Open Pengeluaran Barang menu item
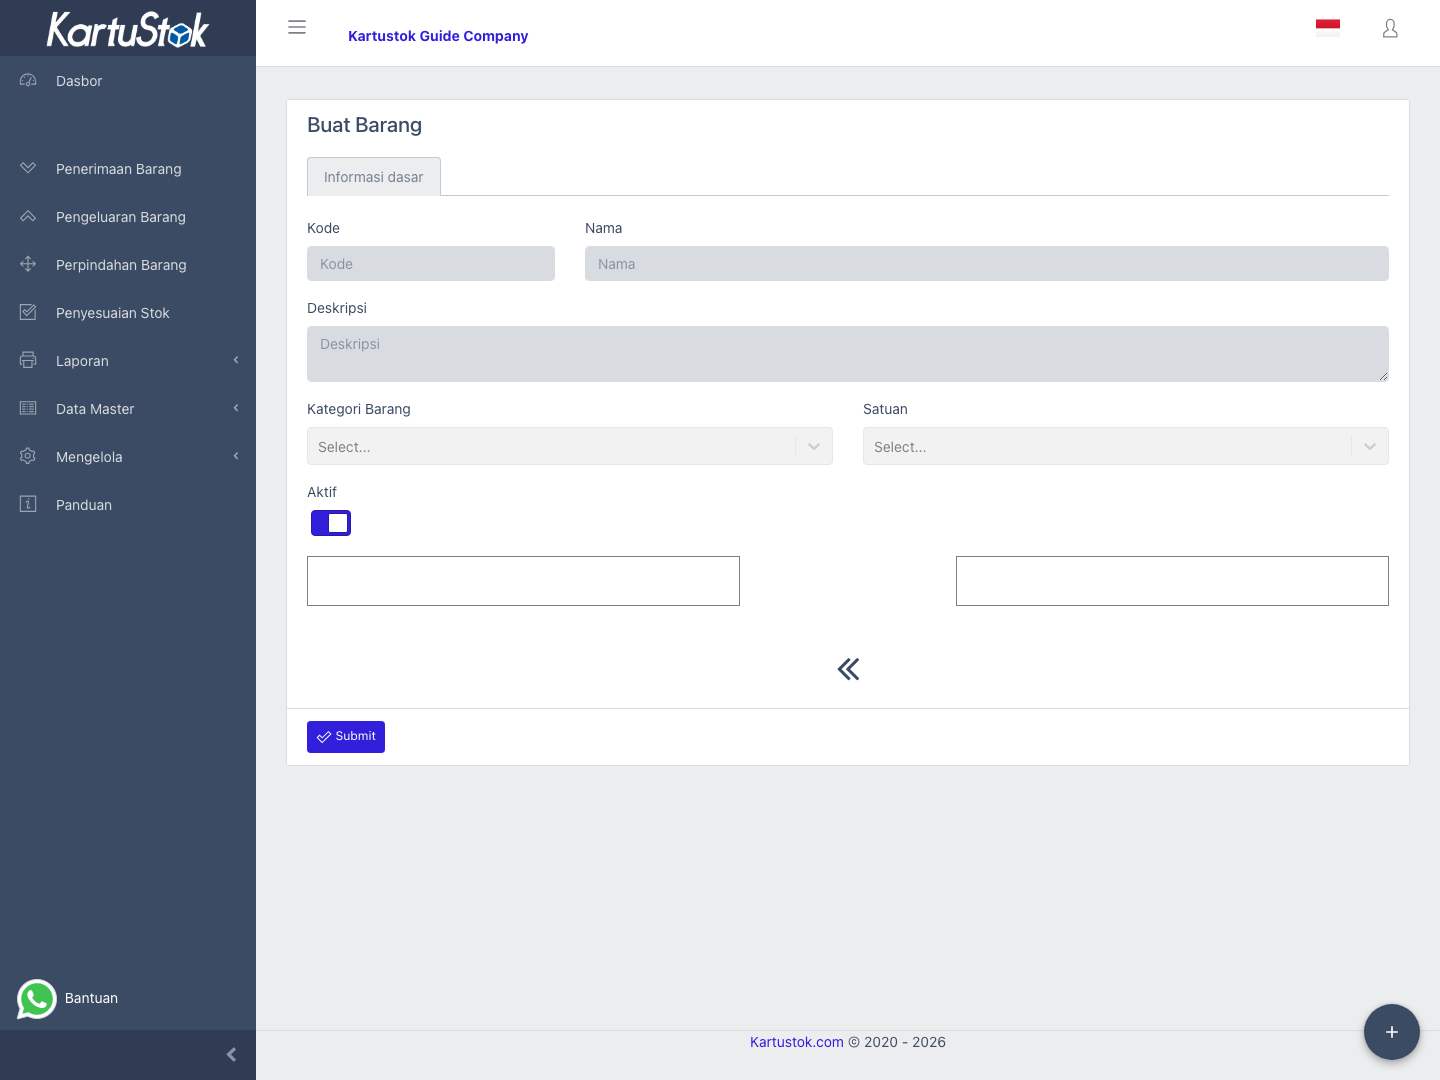The image size is (1440, 1080). pyautogui.click(x=128, y=217)
